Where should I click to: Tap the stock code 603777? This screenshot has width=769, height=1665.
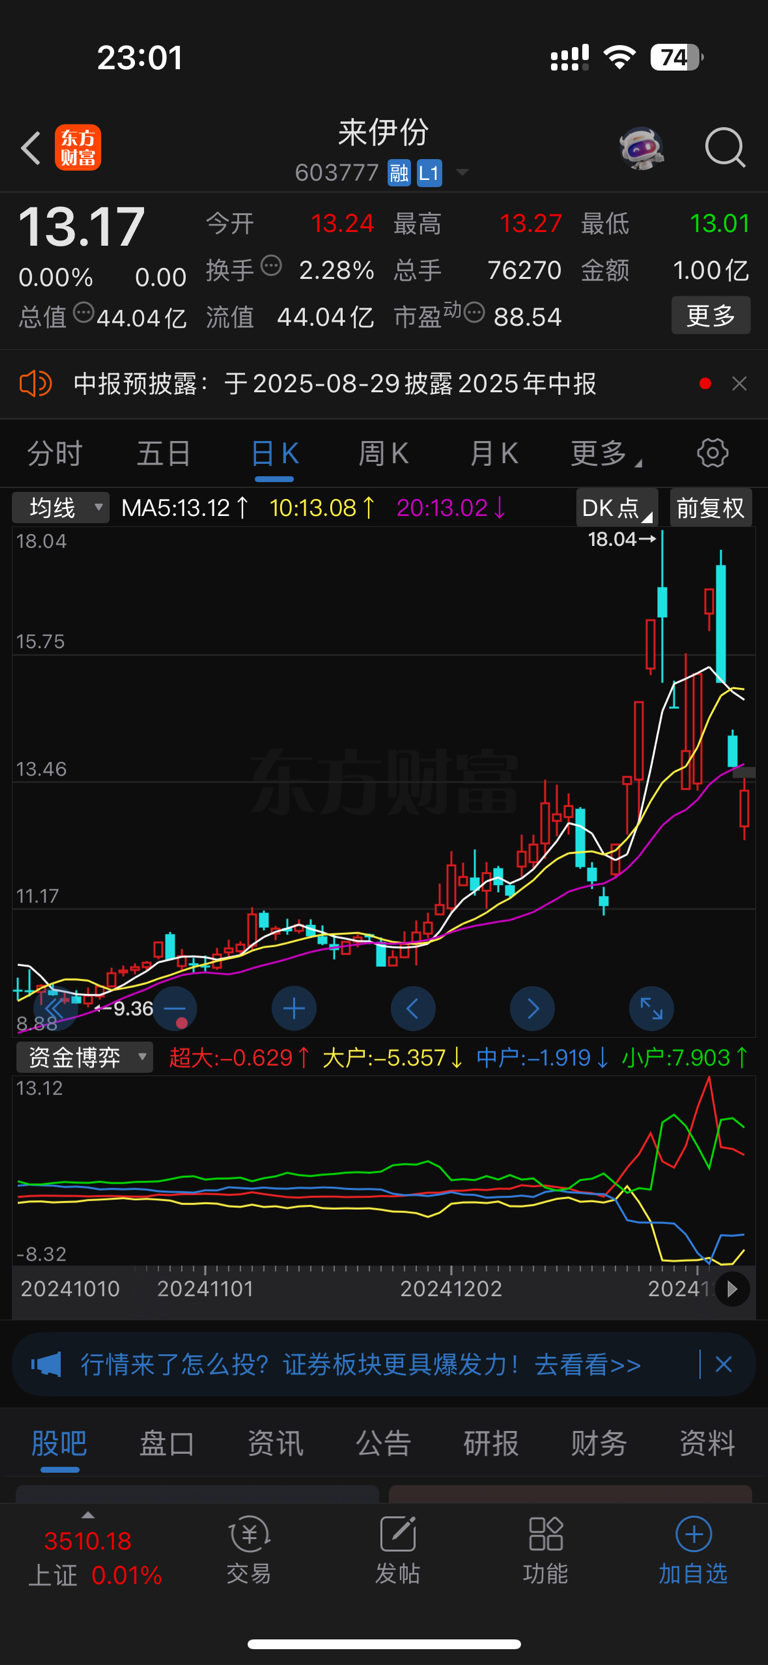click(337, 173)
